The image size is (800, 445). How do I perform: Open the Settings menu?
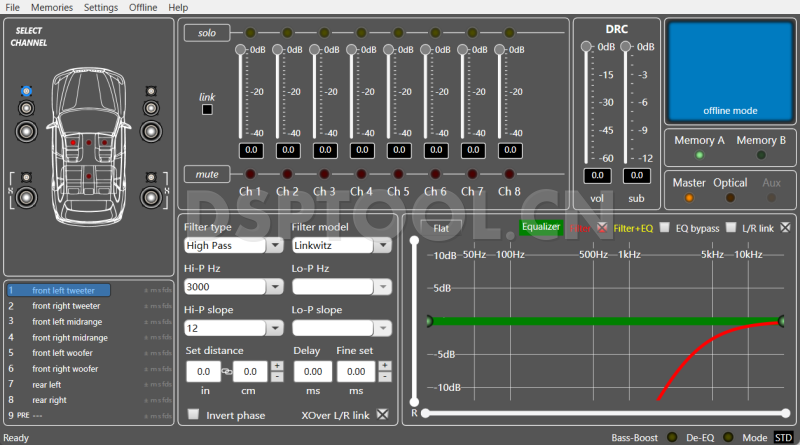100,7
